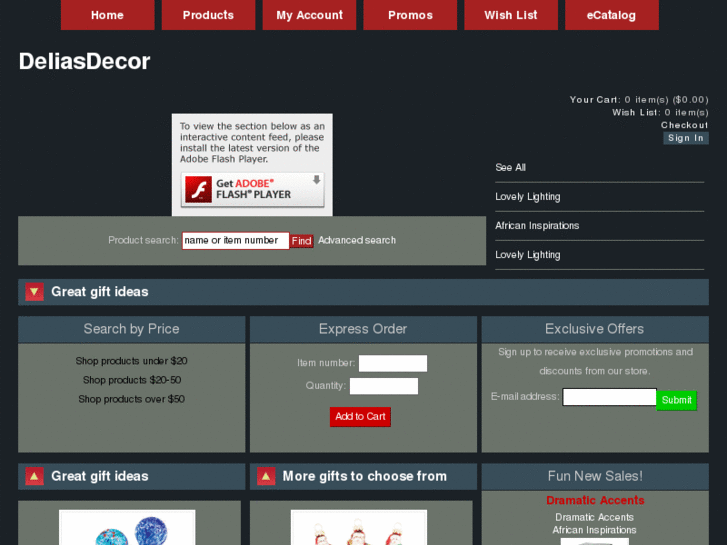Go to My Account tab
The image size is (727, 545).
[x=309, y=15]
